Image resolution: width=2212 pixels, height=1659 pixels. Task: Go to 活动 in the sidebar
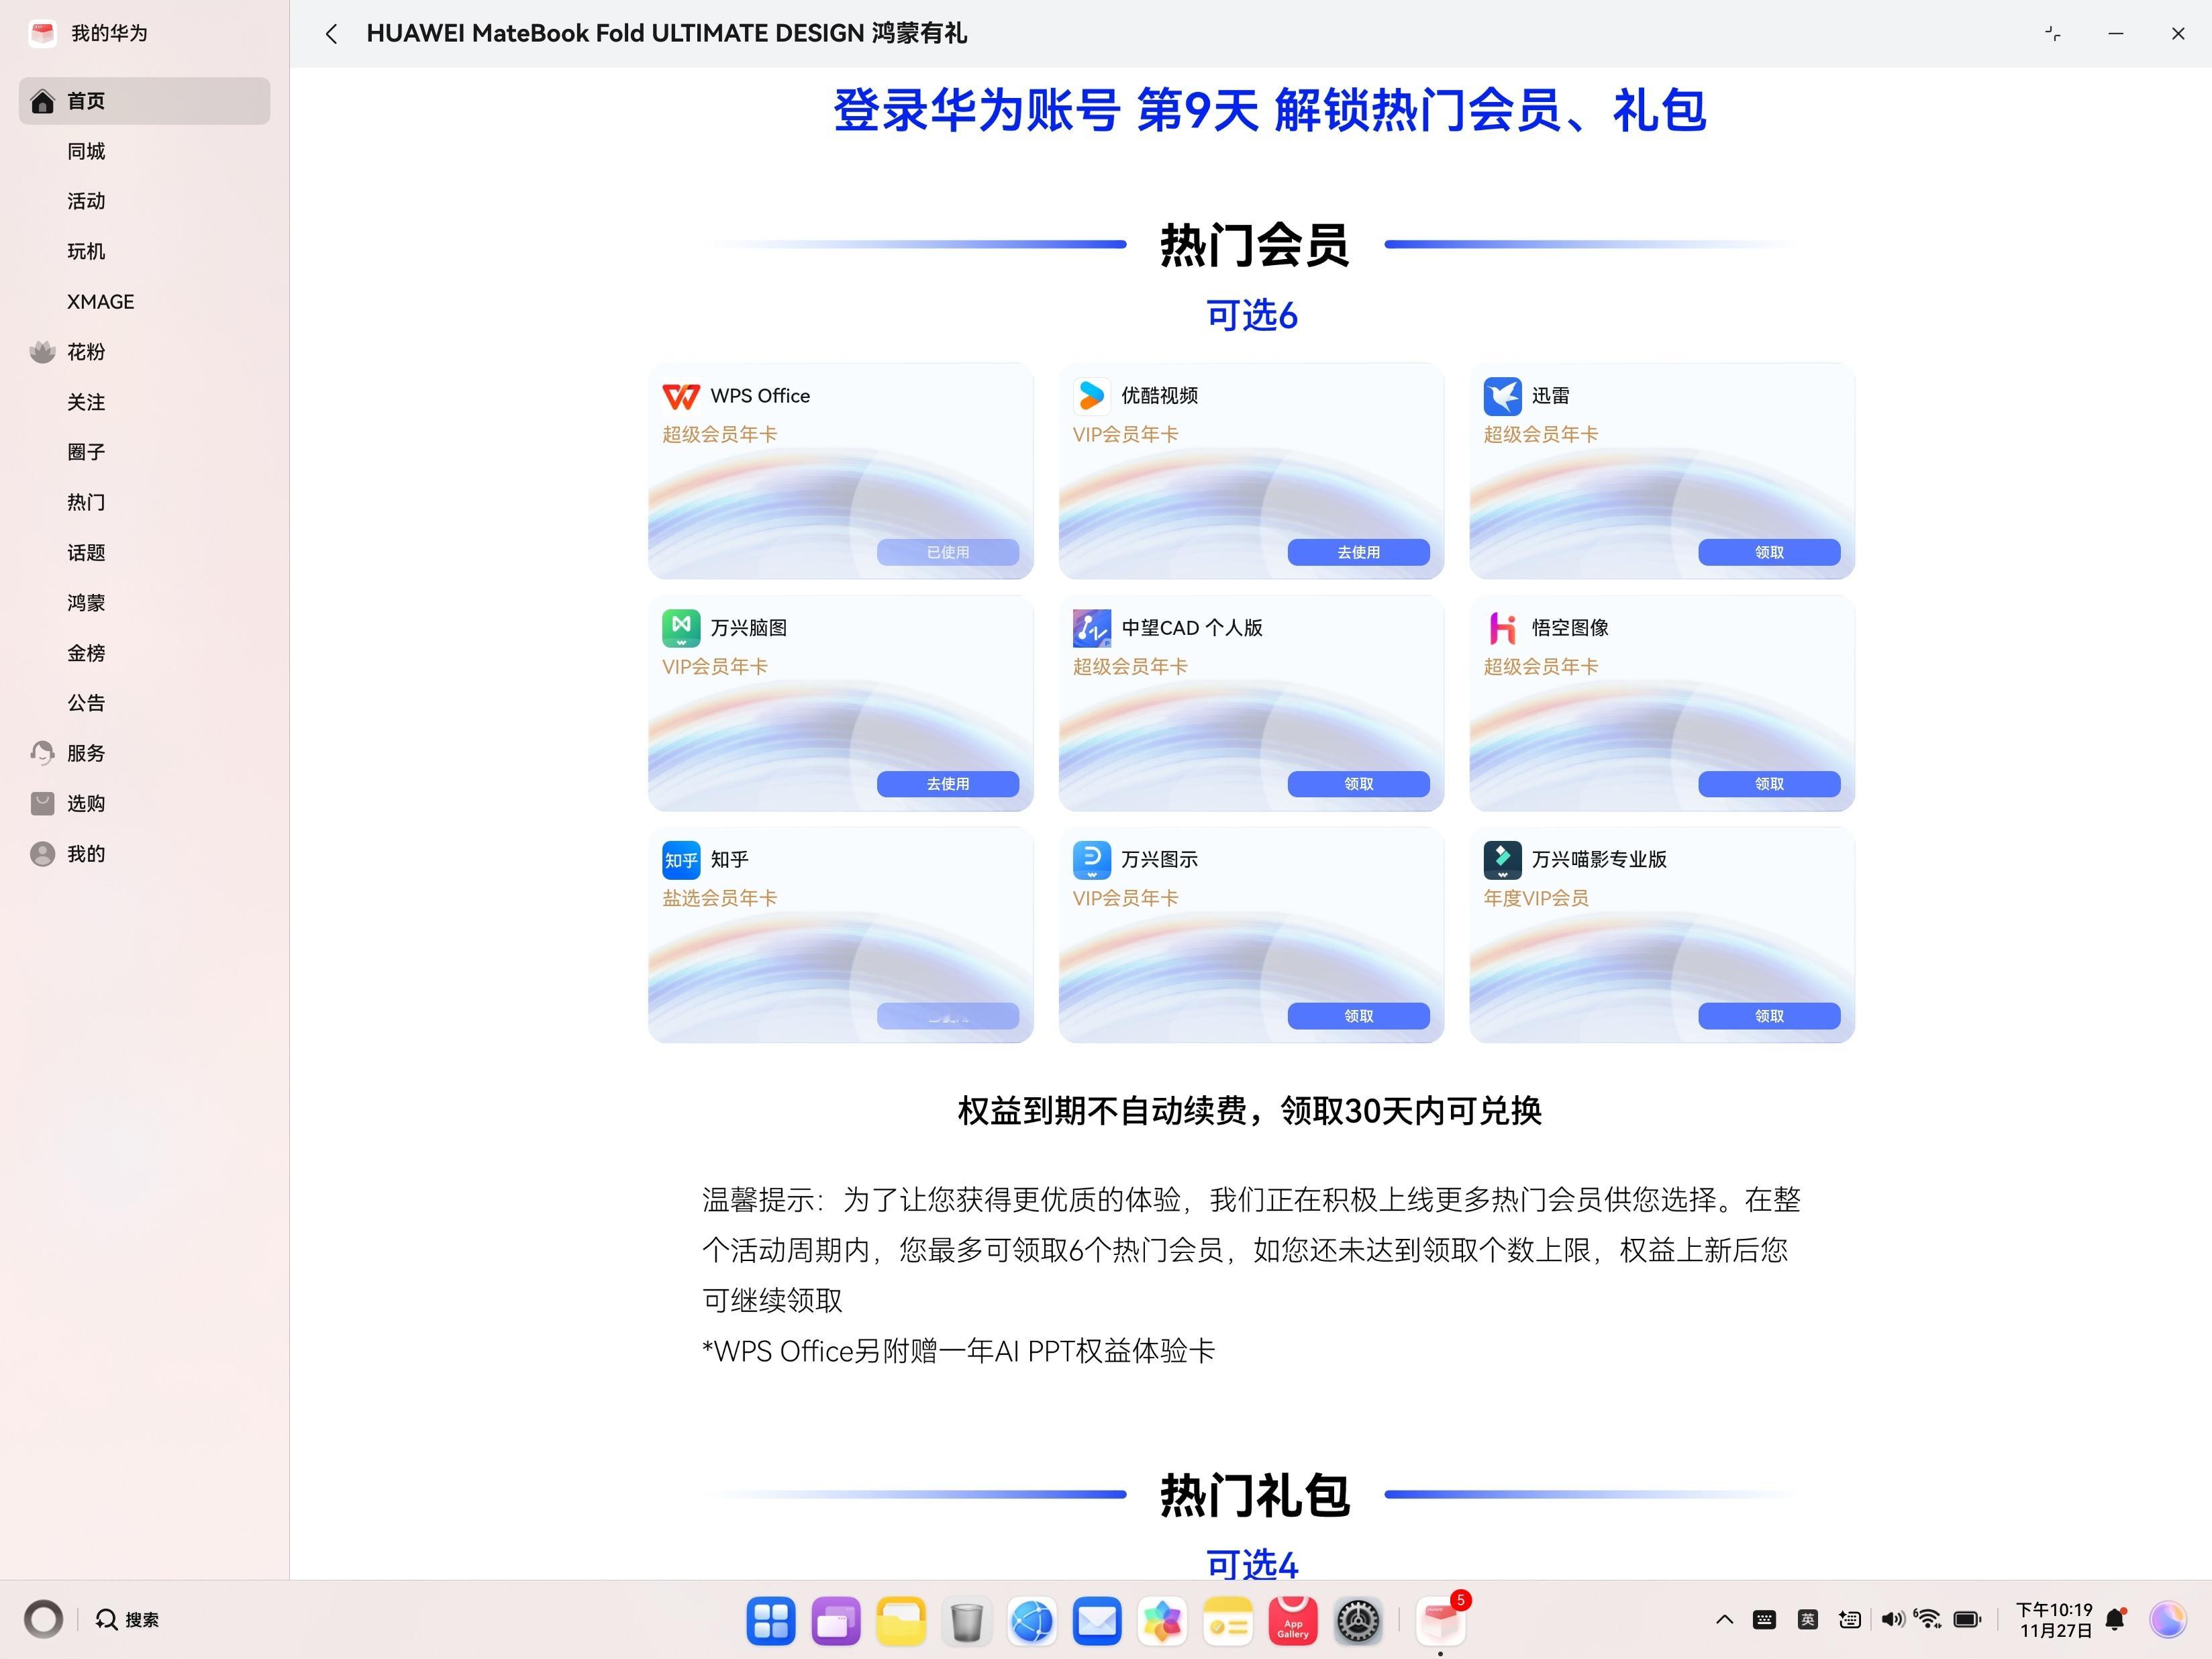click(x=86, y=201)
